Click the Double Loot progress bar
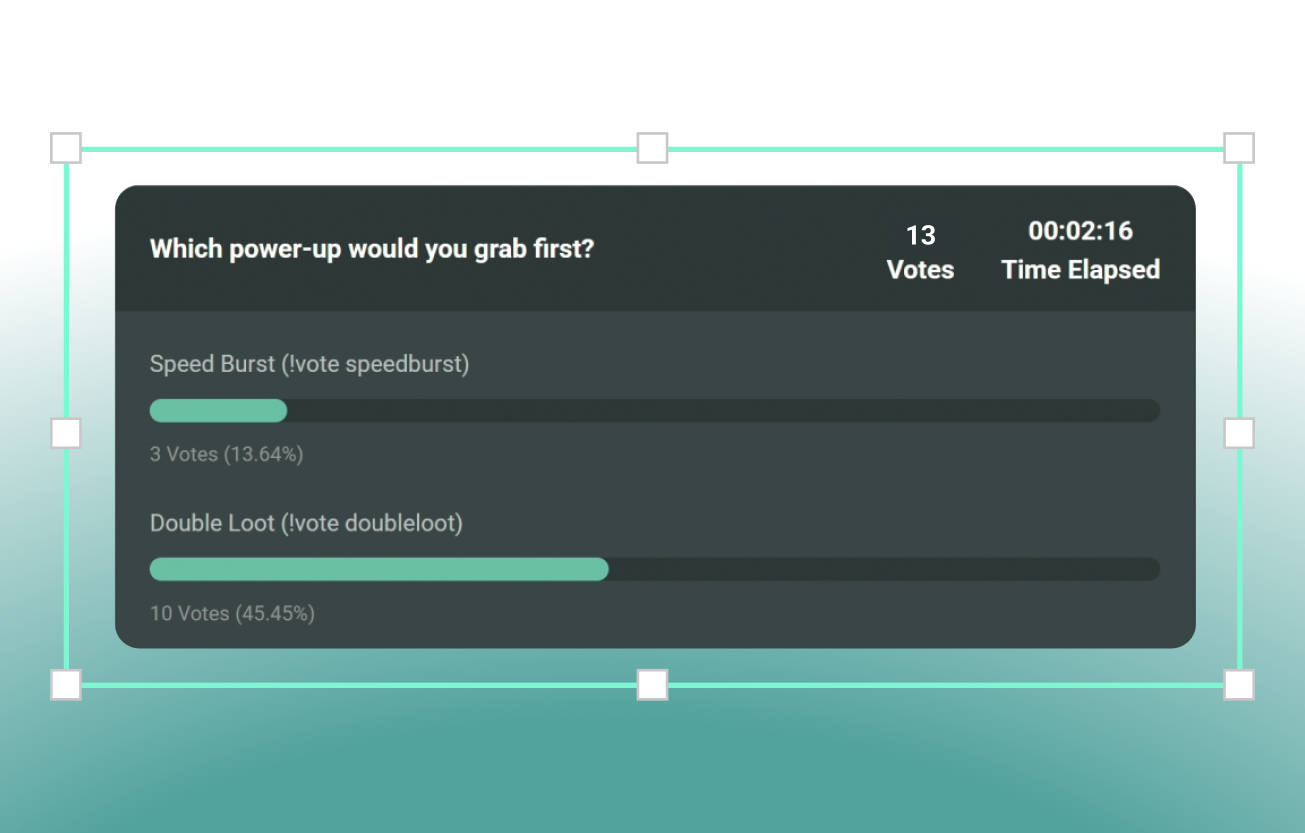Image resolution: width=1305 pixels, height=833 pixels. (654, 569)
